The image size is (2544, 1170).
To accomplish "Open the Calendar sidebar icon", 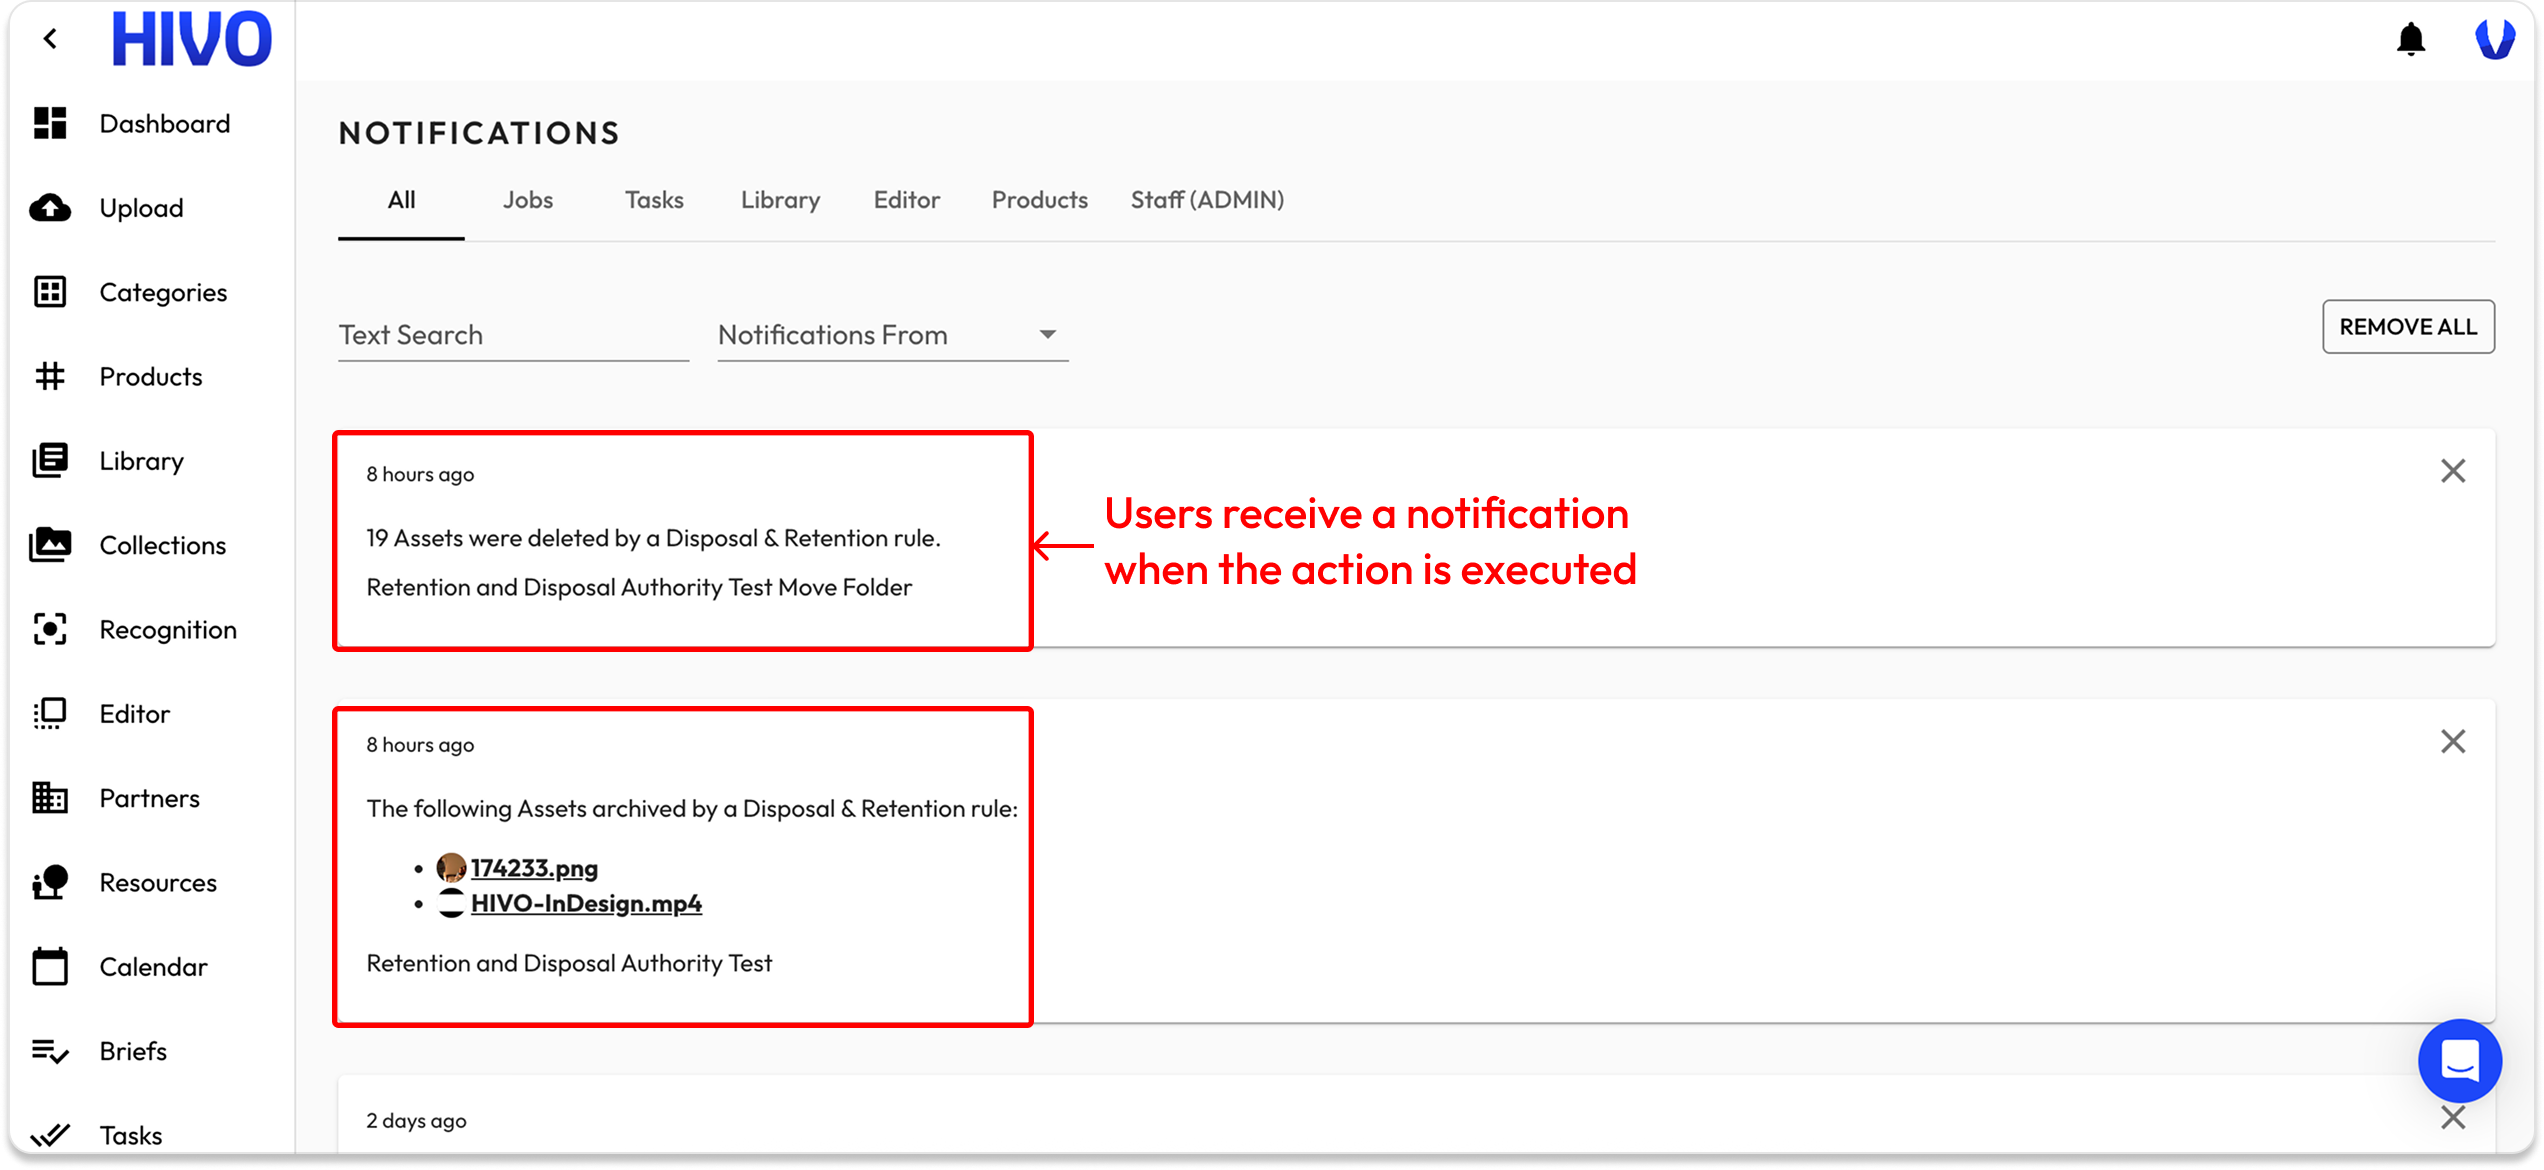I will point(50,967).
